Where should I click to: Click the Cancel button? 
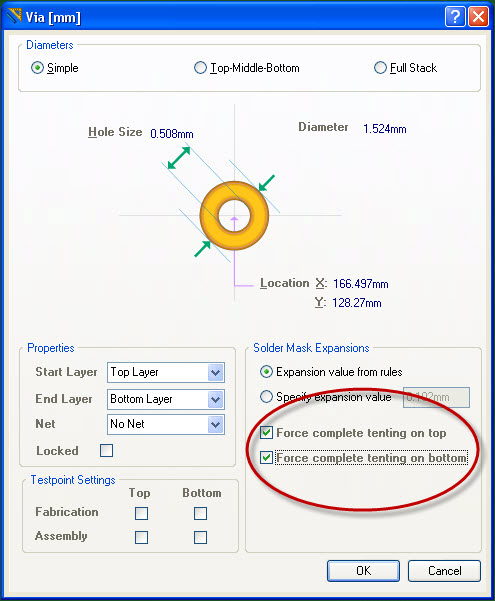point(444,571)
